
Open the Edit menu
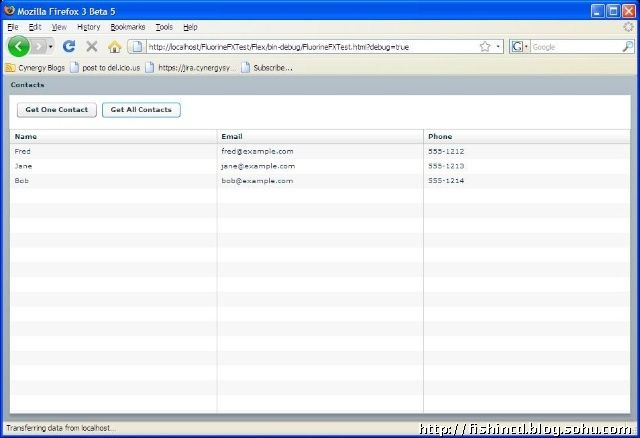pos(35,27)
